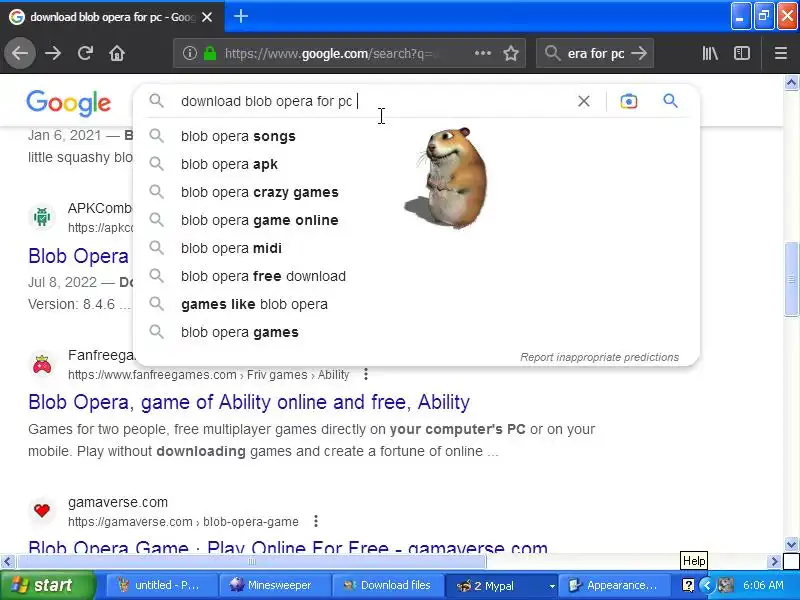
Task: Open gamaverse.com result options dots
Action: coord(316,521)
